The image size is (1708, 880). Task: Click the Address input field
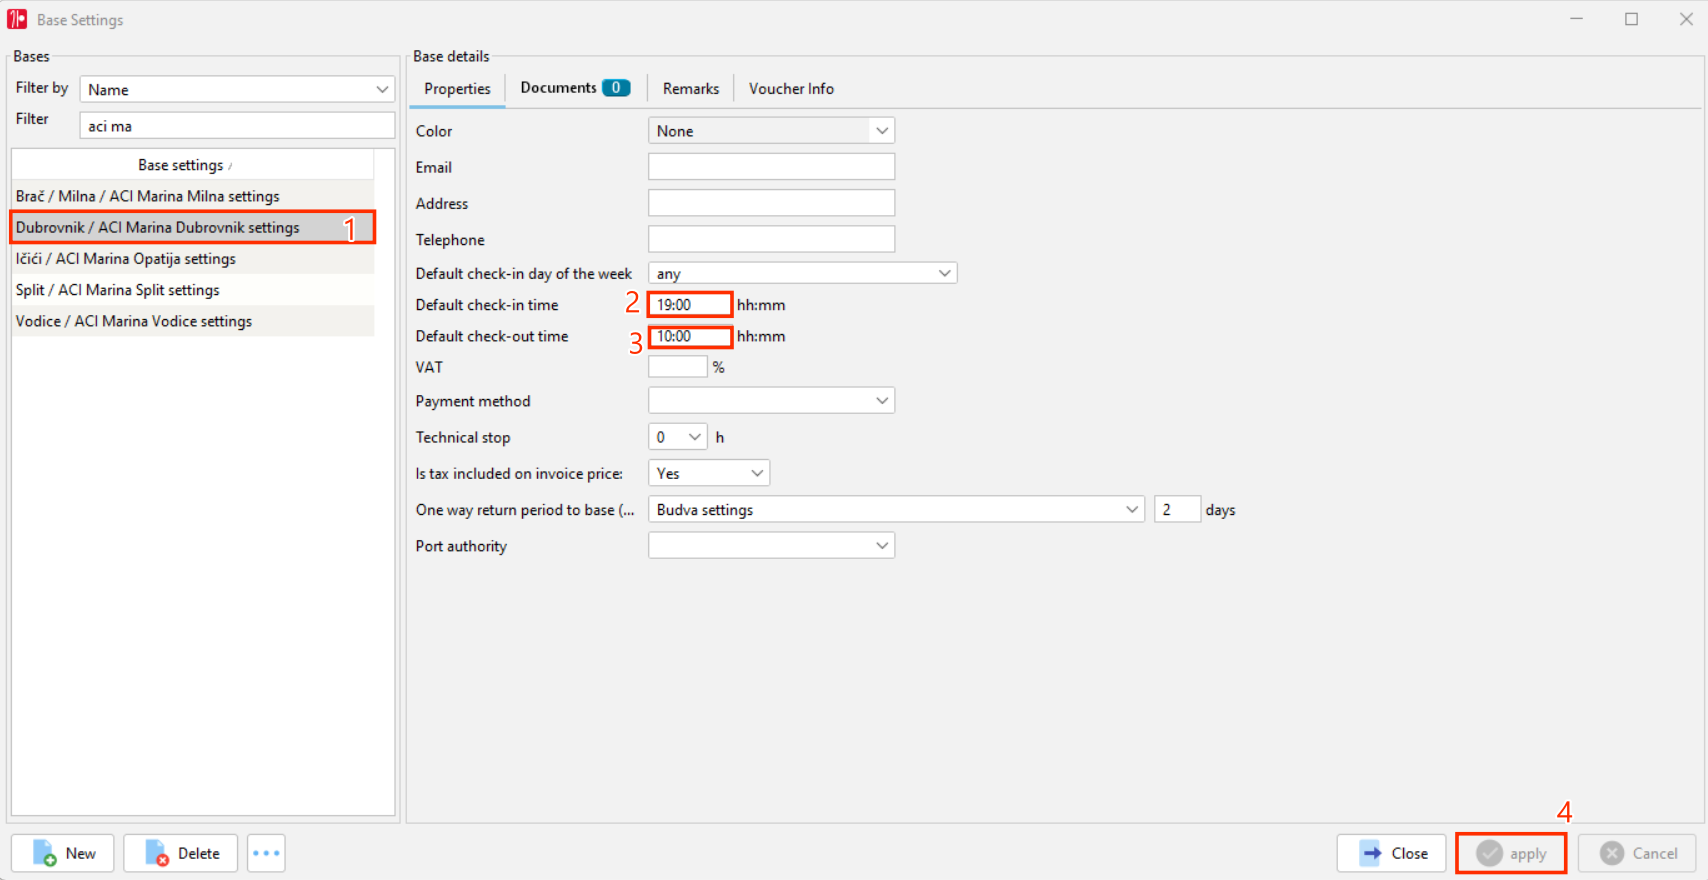click(771, 203)
